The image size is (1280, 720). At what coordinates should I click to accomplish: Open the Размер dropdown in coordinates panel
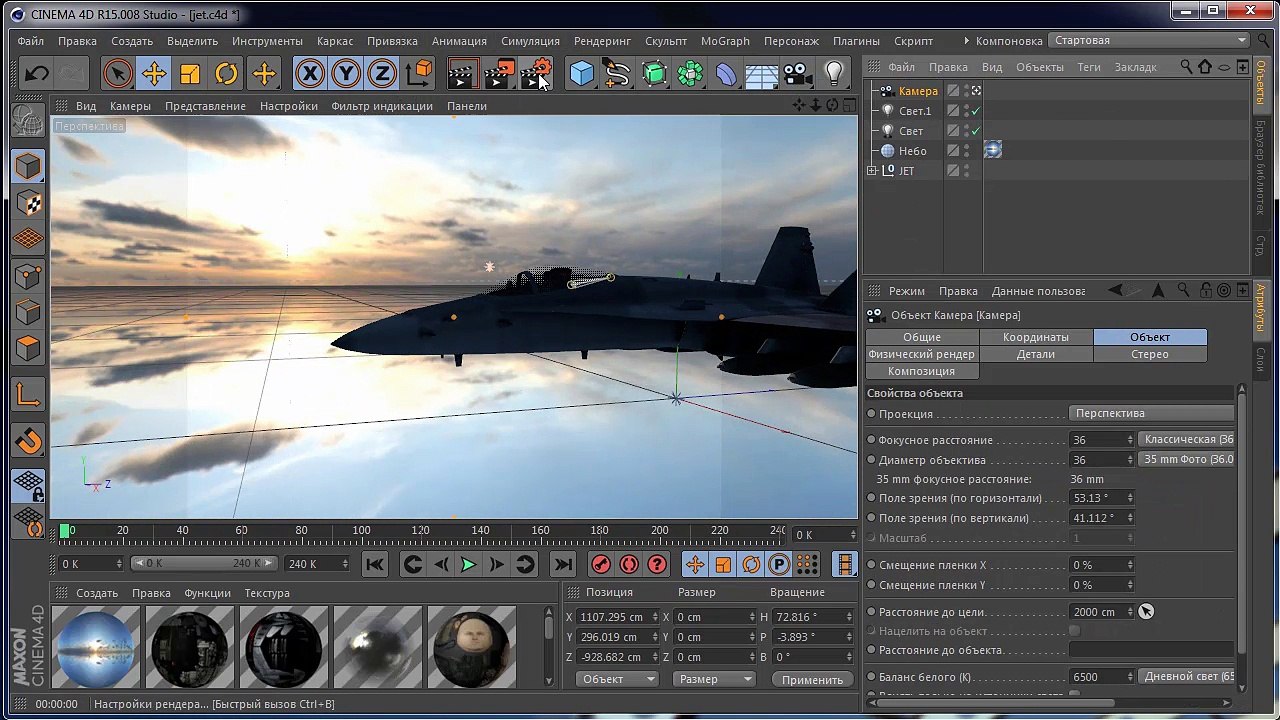pos(713,679)
